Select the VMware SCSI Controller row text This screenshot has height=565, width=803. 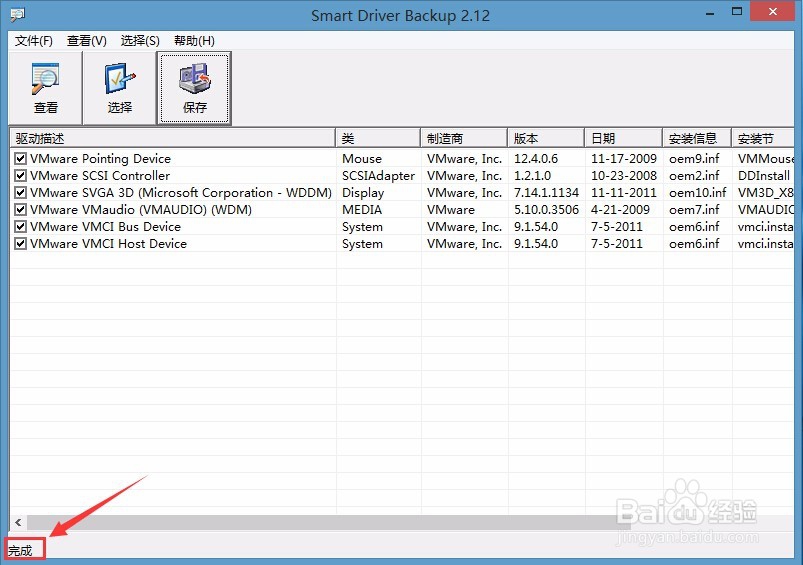[100, 175]
